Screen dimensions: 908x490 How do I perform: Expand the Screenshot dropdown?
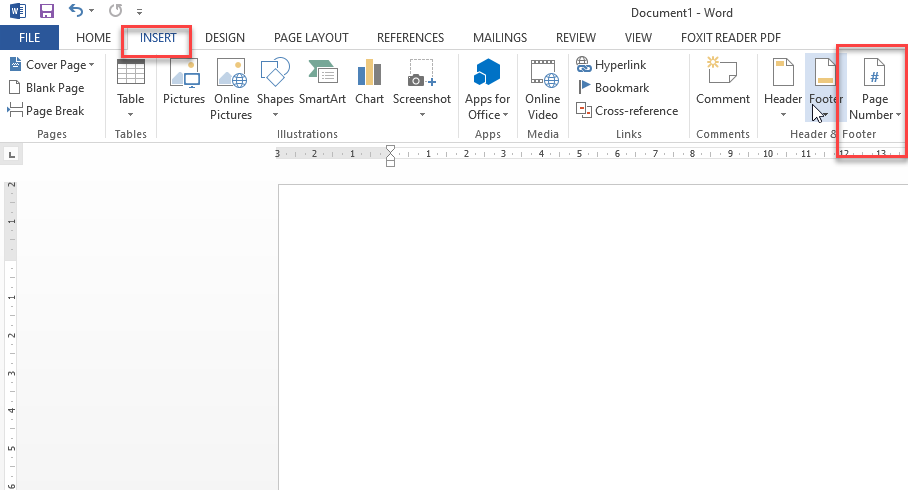422,88
